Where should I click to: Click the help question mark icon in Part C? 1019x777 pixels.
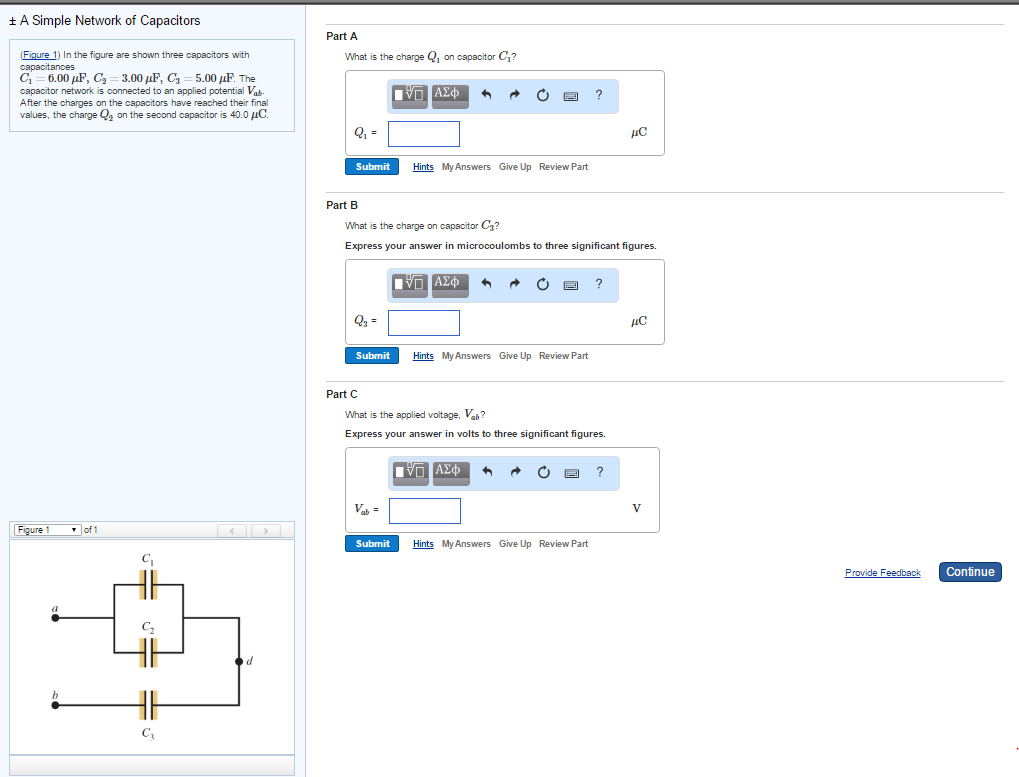click(598, 472)
